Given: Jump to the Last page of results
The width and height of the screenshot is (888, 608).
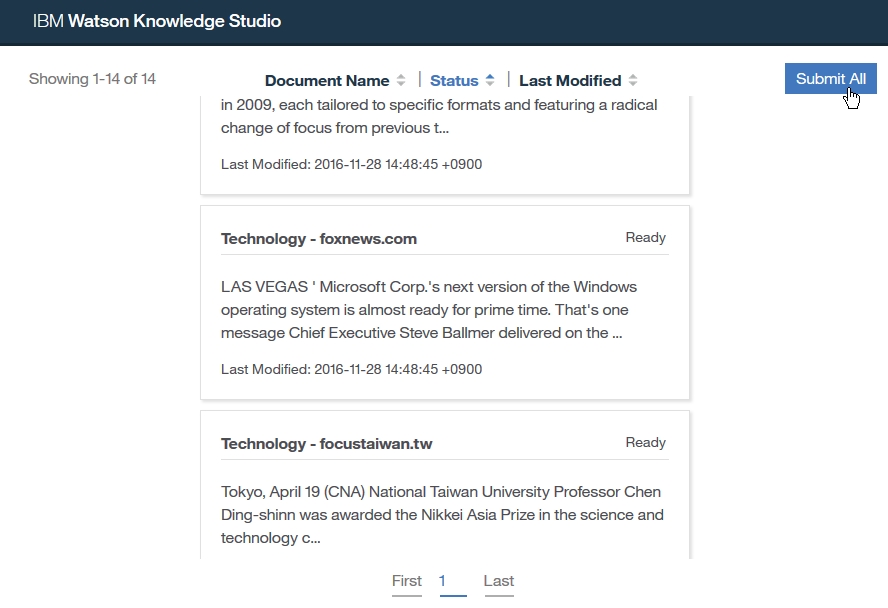Looking at the screenshot, I should 499,581.
